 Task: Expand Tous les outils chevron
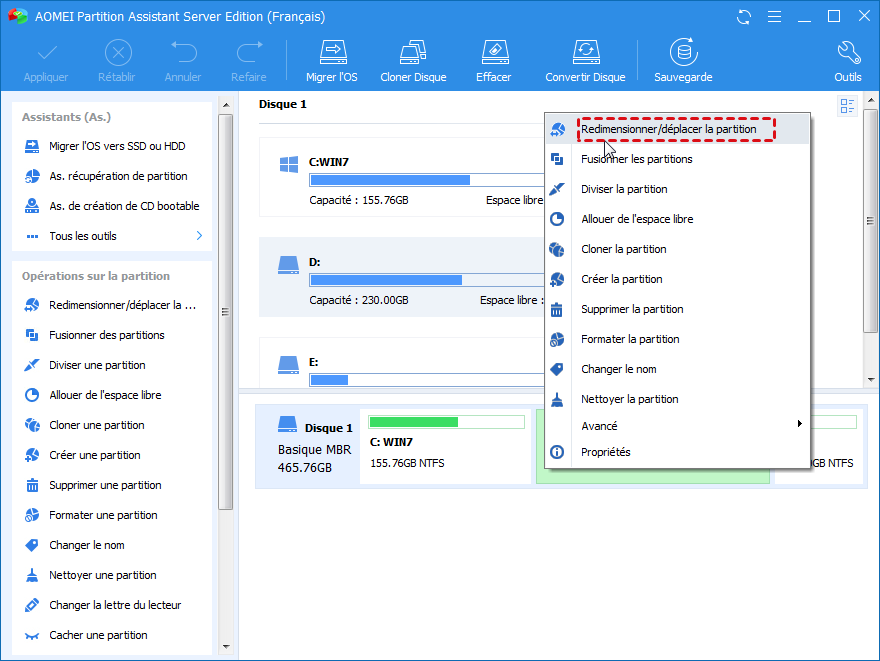coord(199,236)
